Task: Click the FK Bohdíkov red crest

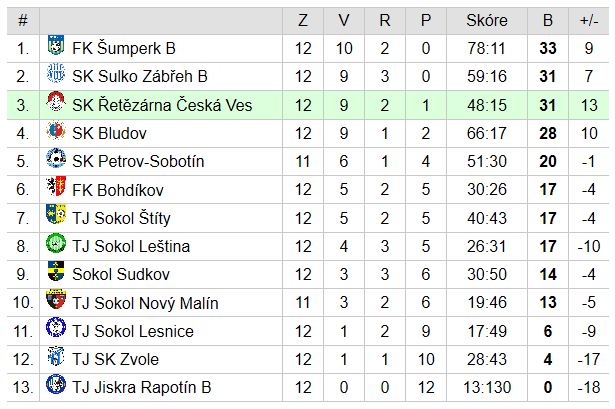Action: point(56,186)
